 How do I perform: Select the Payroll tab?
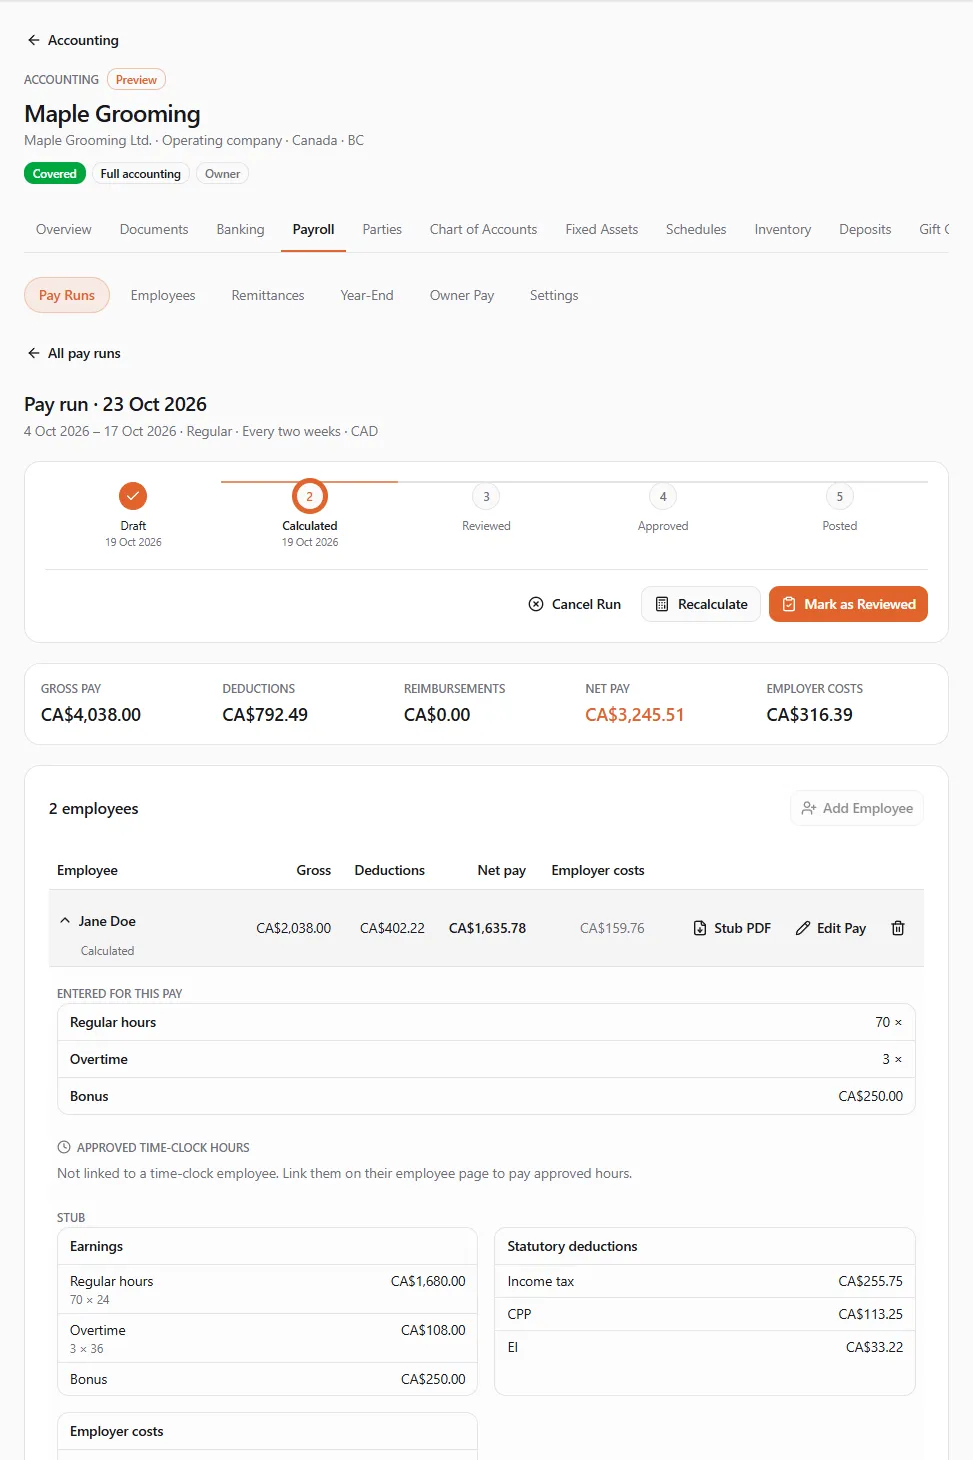[x=313, y=229]
